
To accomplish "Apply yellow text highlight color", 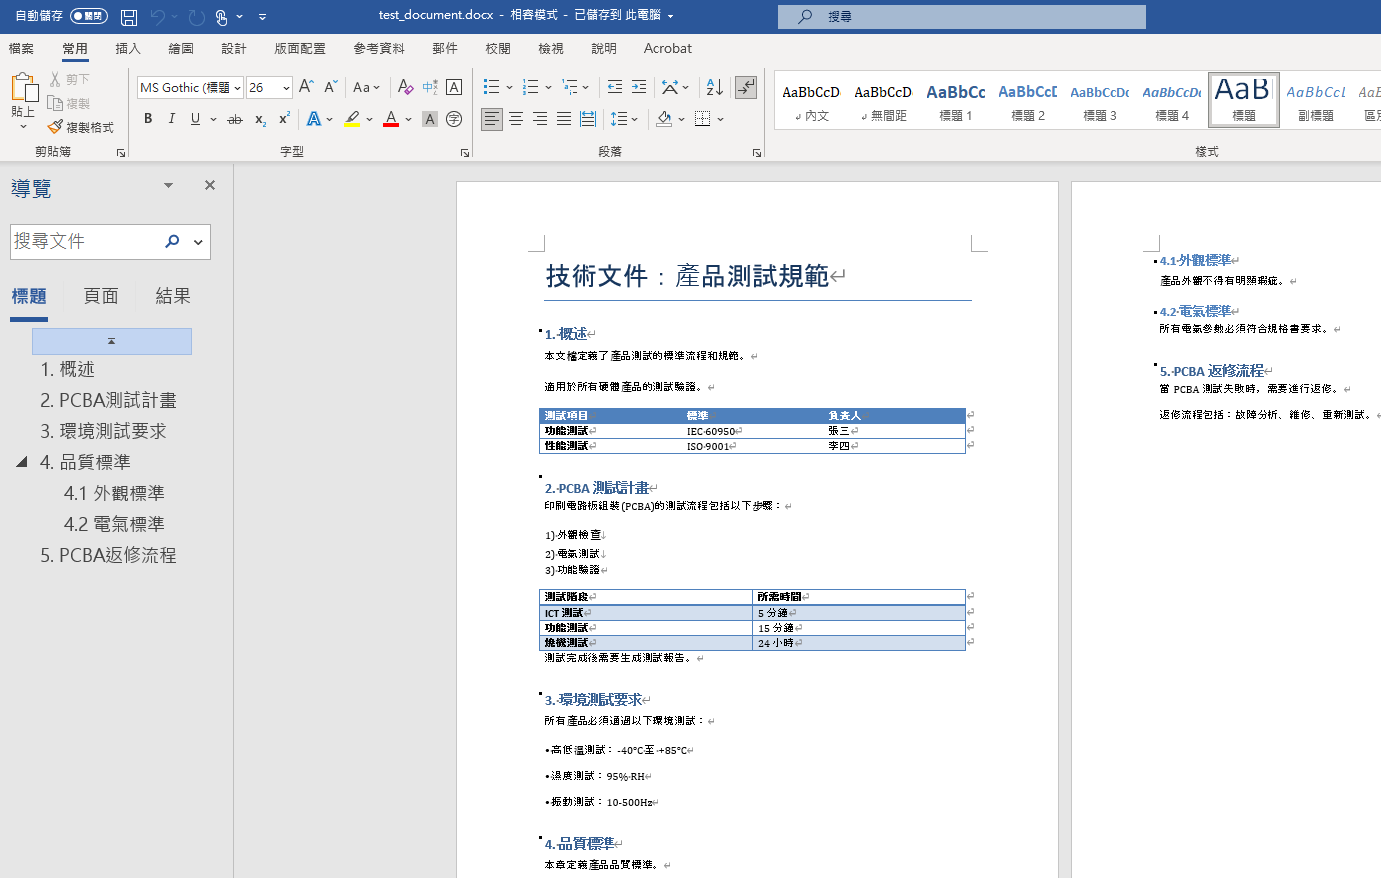I will point(352,119).
